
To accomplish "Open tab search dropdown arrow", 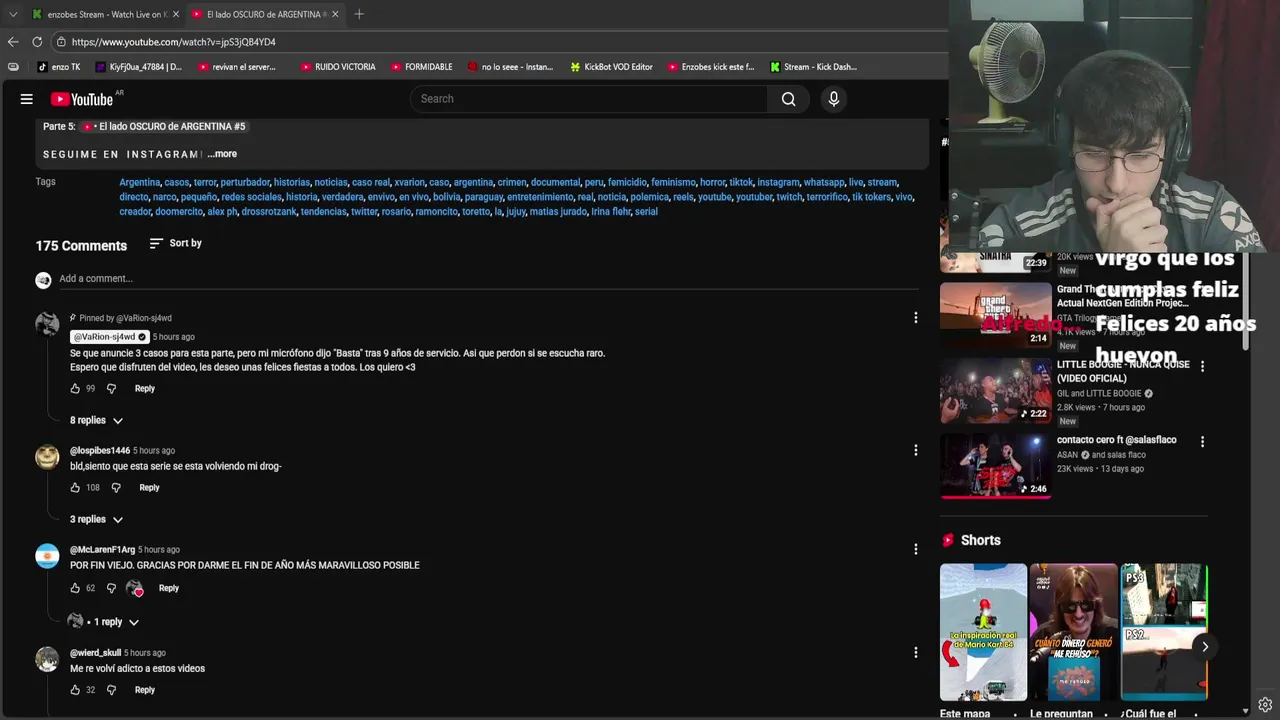I will pyautogui.click(x=13, y=14).
